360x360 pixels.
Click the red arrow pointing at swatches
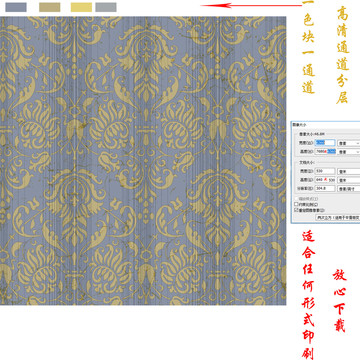[252, 5]
